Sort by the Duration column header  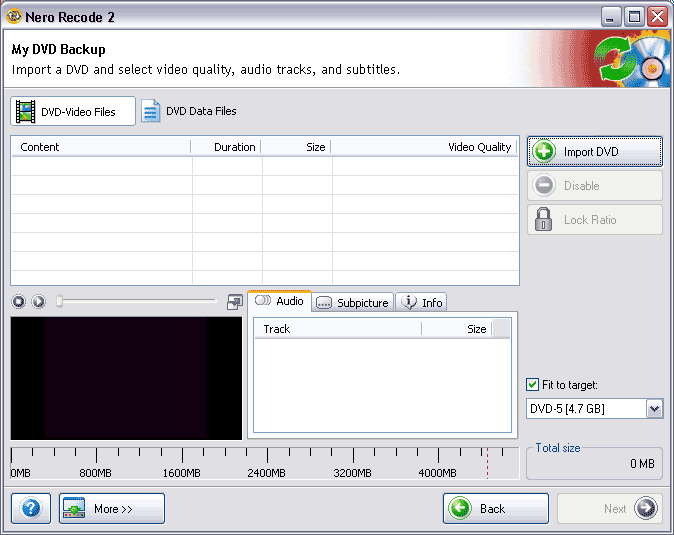pos(227,147)
